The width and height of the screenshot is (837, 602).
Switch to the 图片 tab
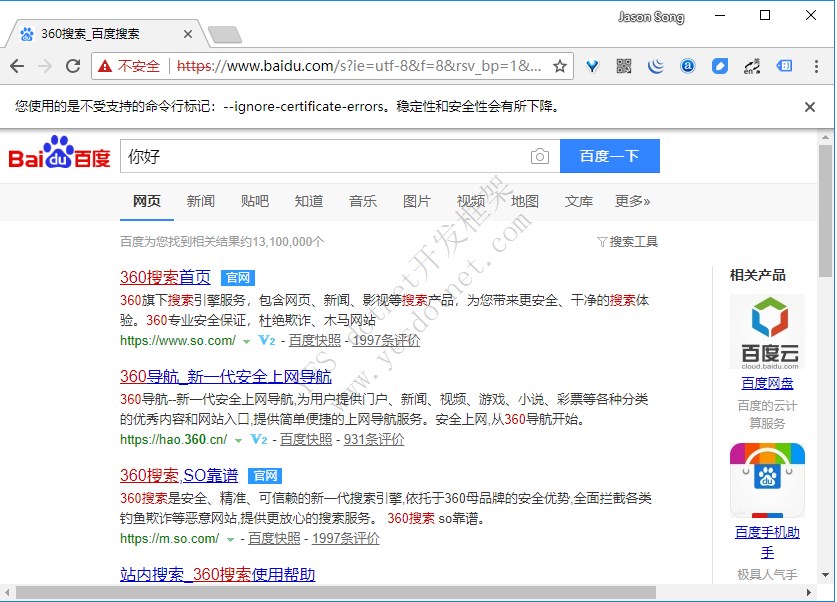417,201
